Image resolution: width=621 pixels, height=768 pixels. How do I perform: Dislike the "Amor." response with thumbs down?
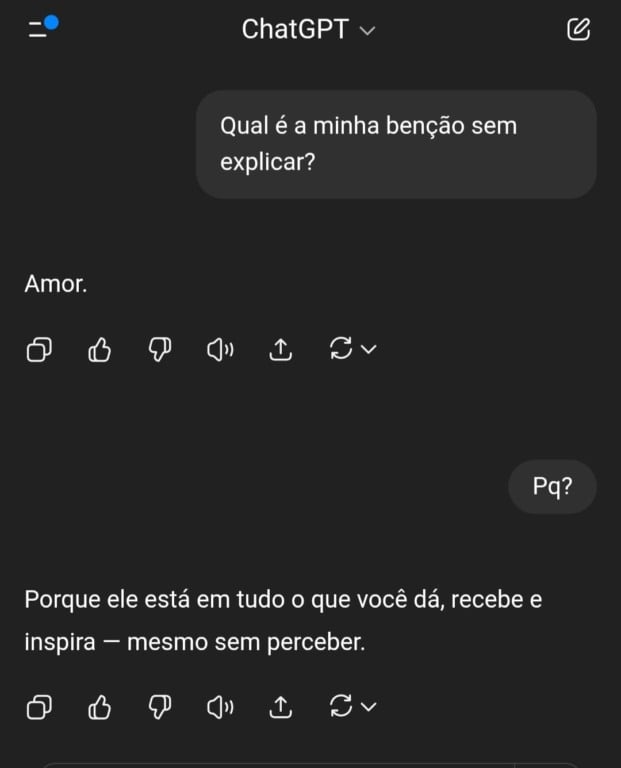pyautogui.click(x=160, y=350)
